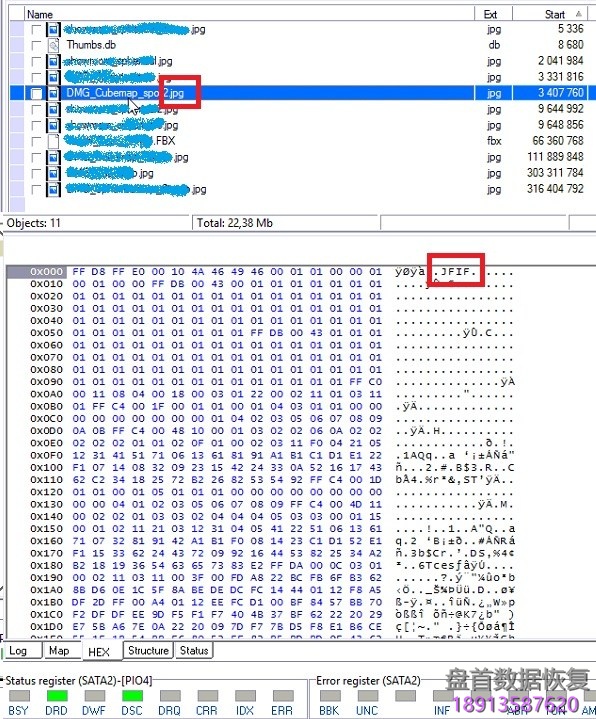Click first hex byte FF at offset 0x000
596x719 pixels.
point(78,272)
